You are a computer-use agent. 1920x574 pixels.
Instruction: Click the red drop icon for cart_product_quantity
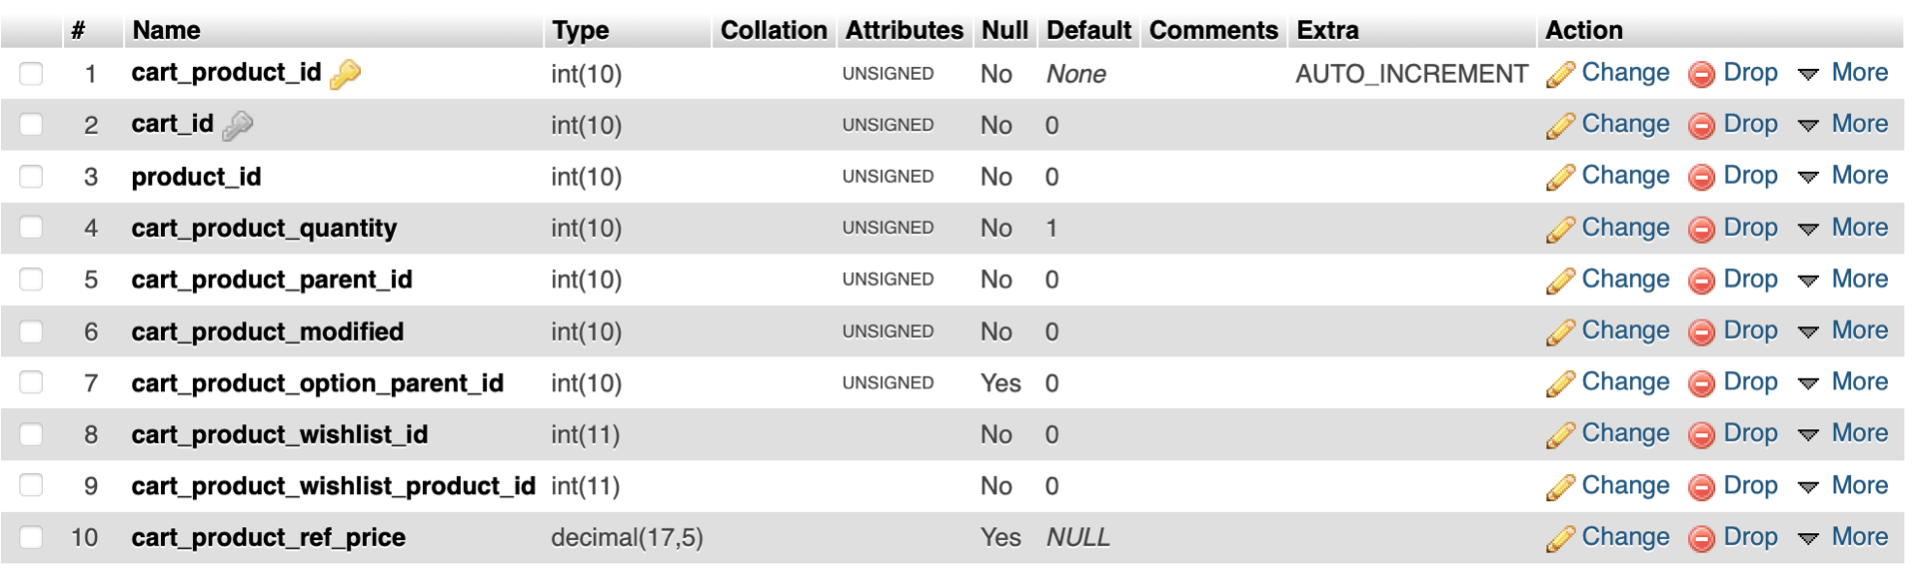(x=1701, y=229)
